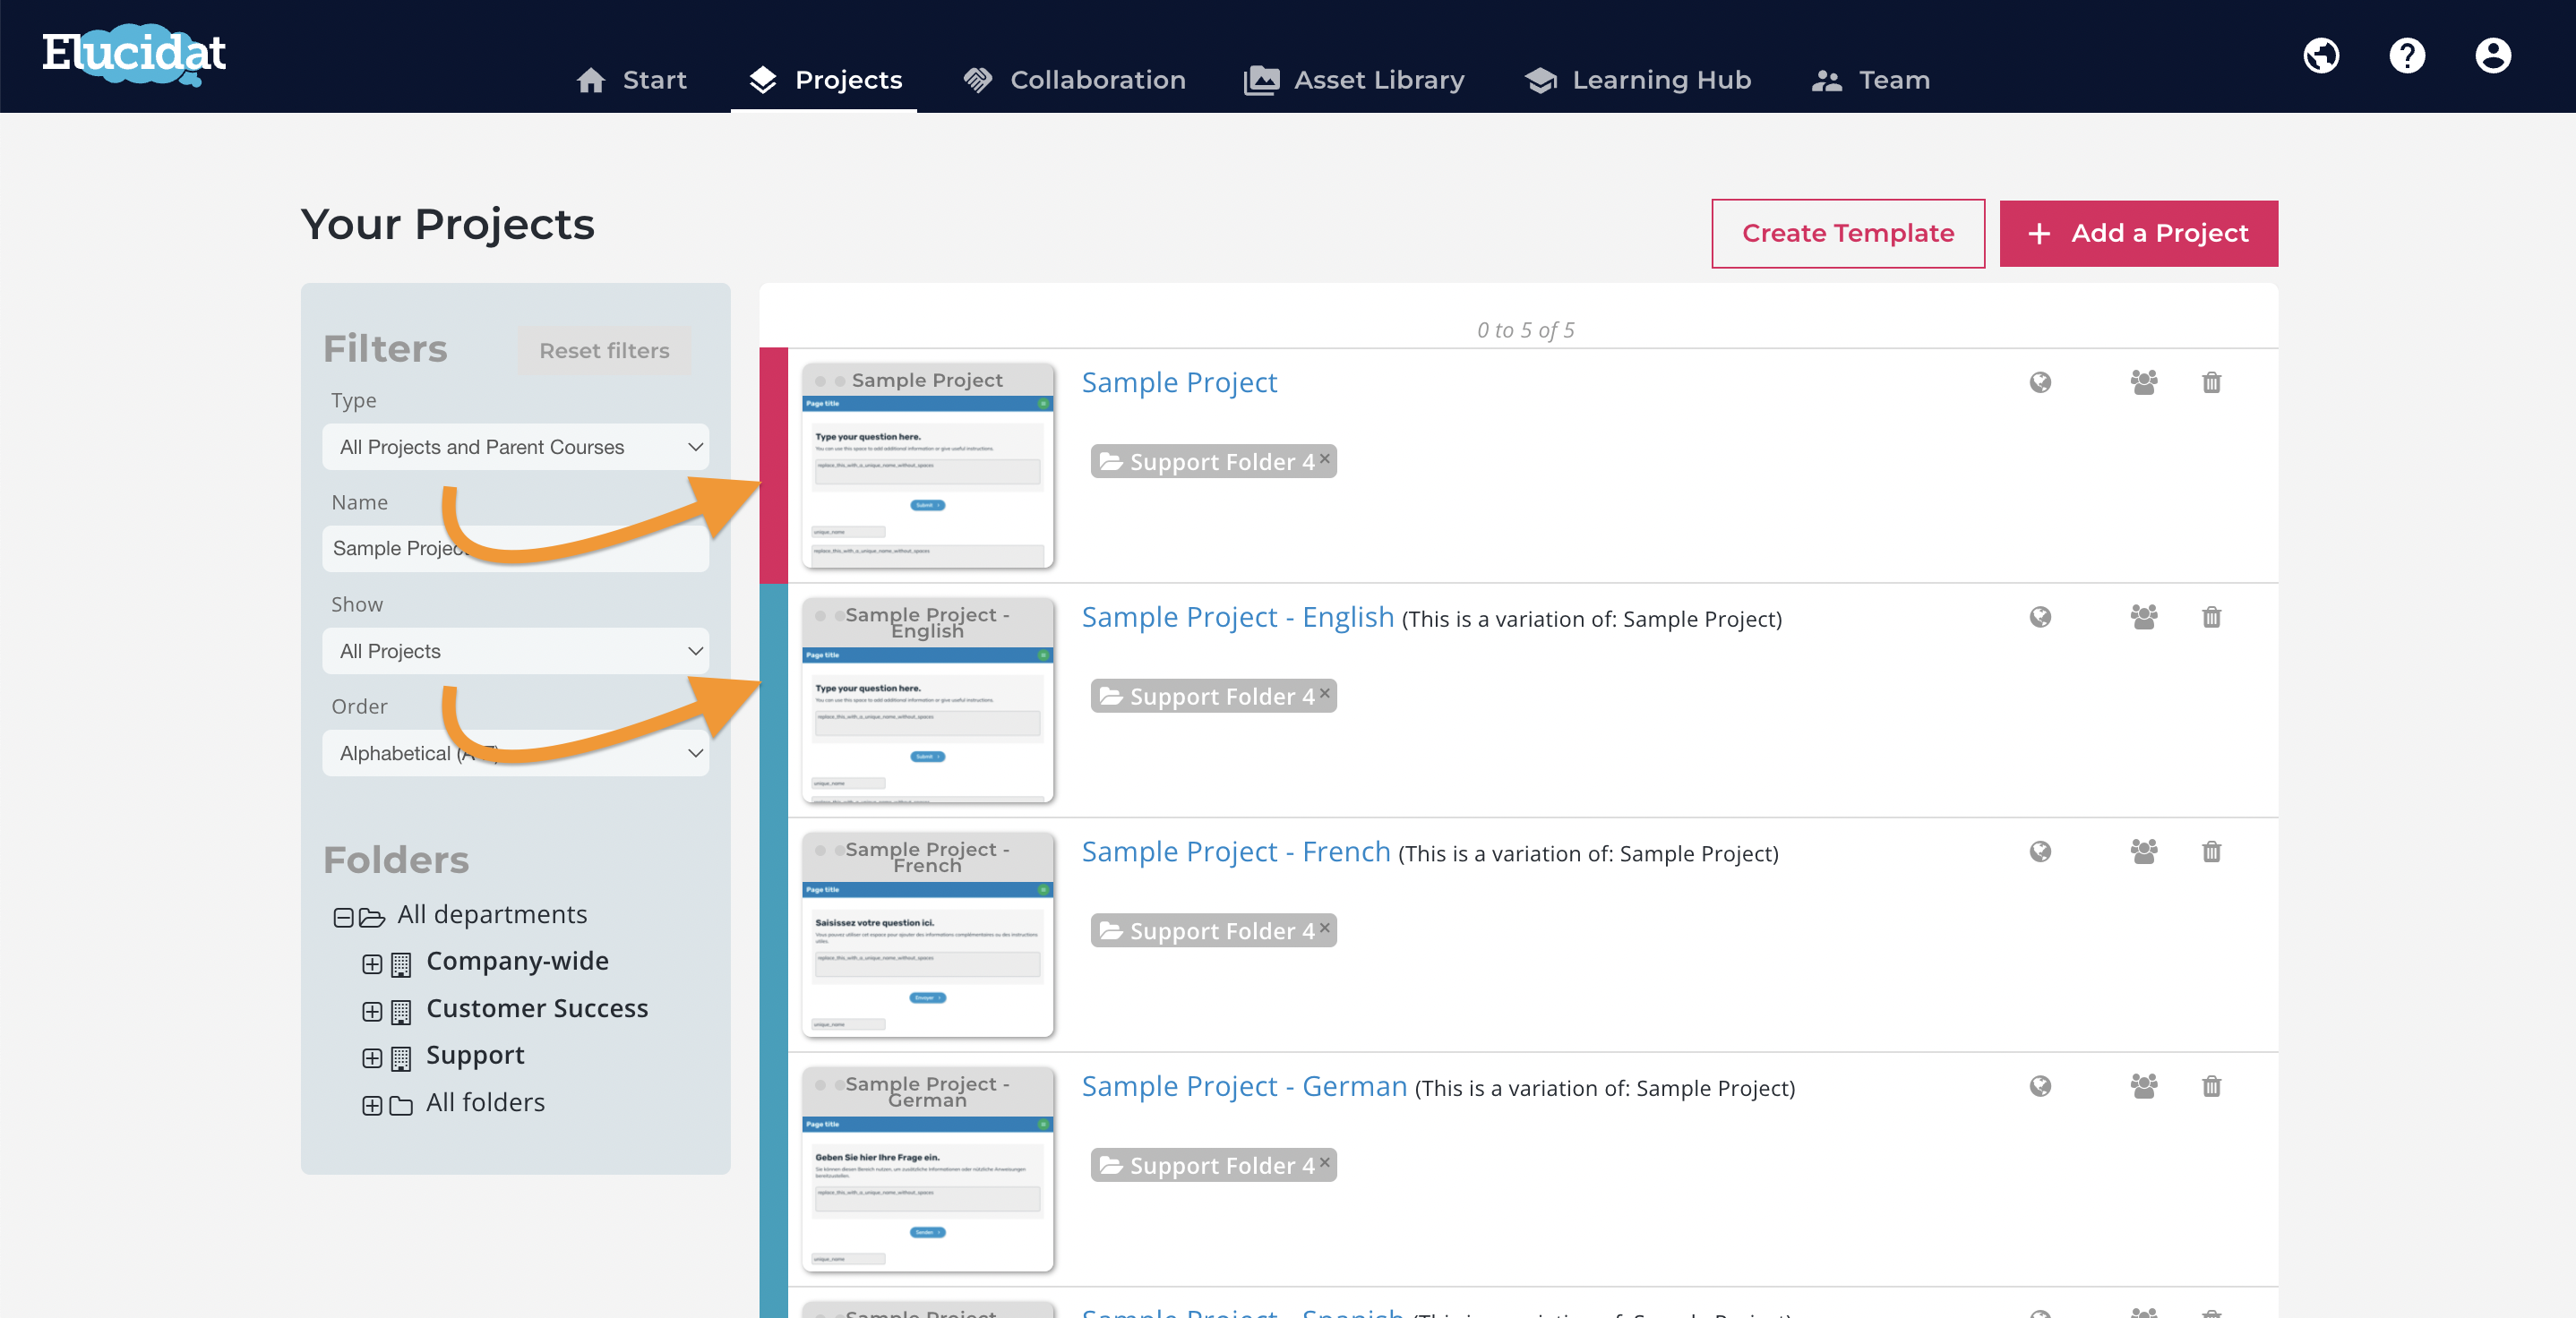Select All folders in tree
Viewport: 2576px width, 1318px height.
485,1102
